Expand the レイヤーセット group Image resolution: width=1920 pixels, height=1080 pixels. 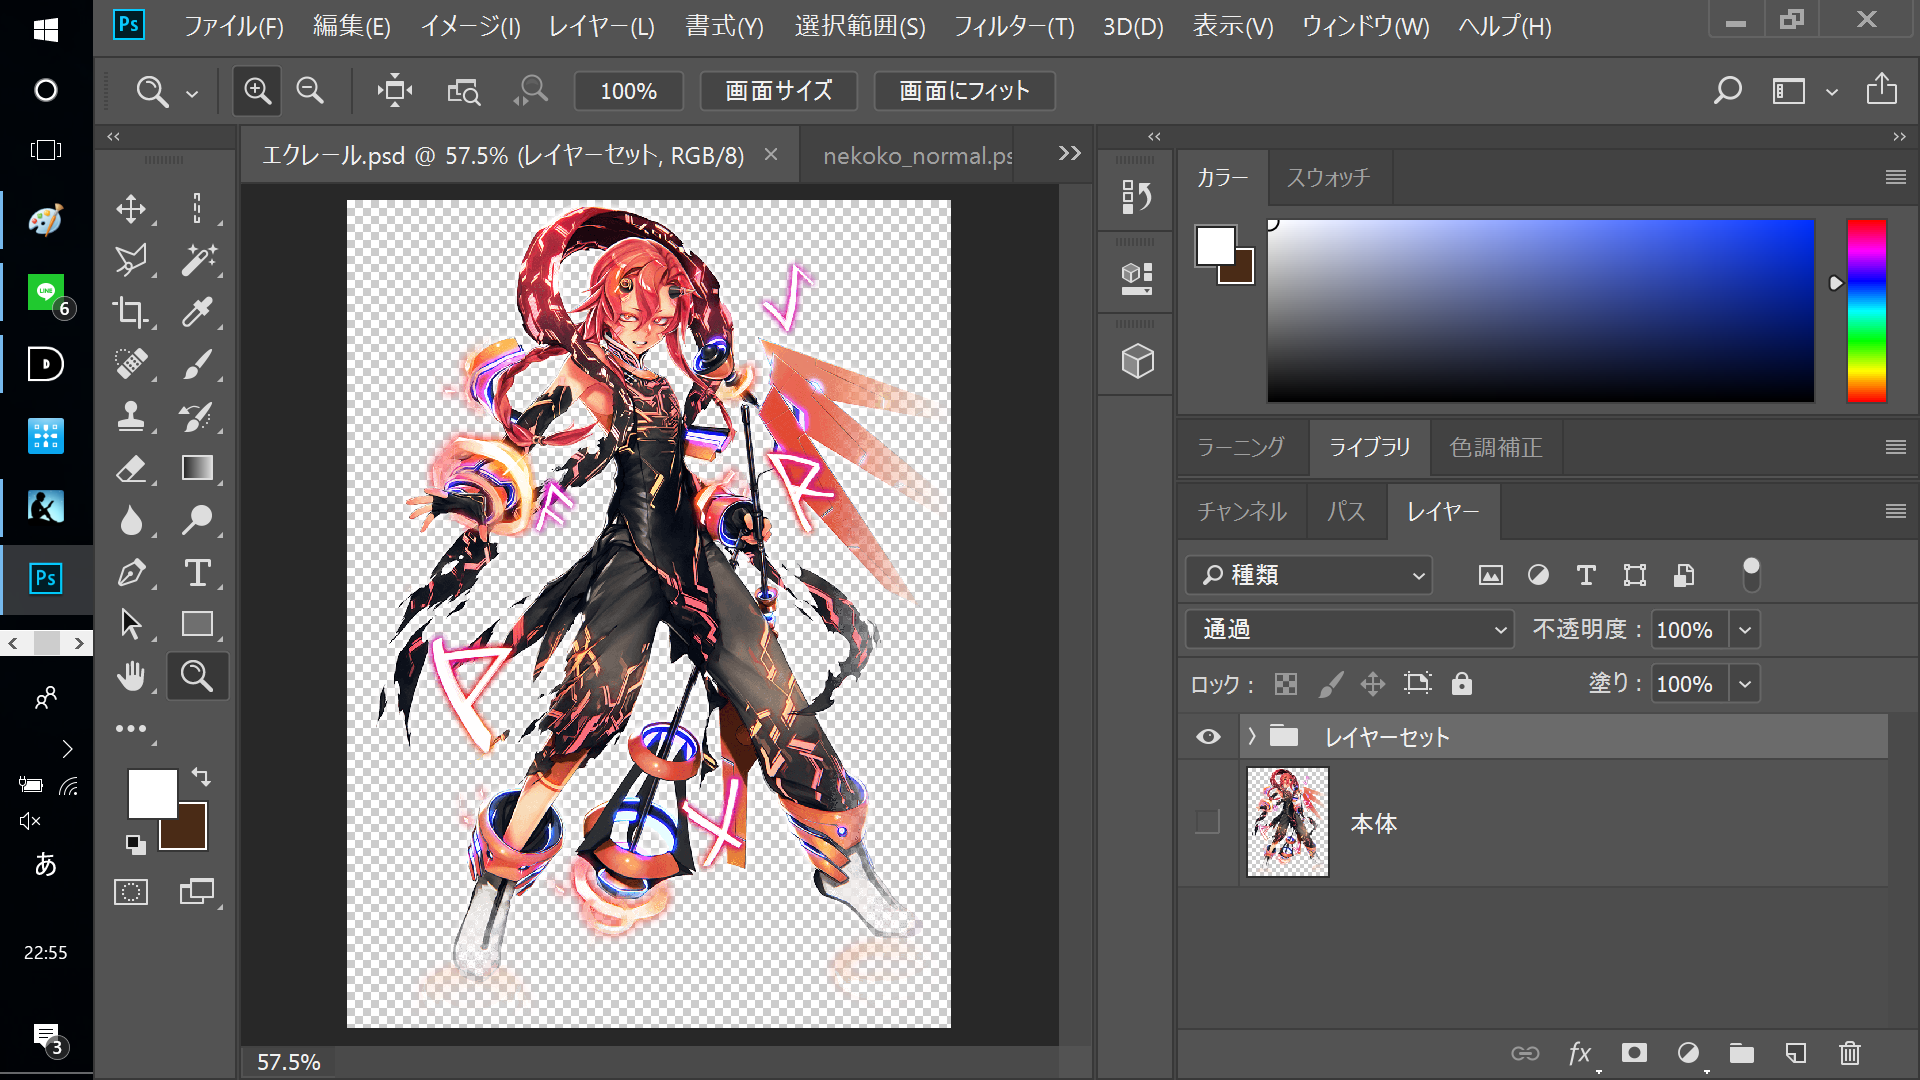click(1251, 737)
